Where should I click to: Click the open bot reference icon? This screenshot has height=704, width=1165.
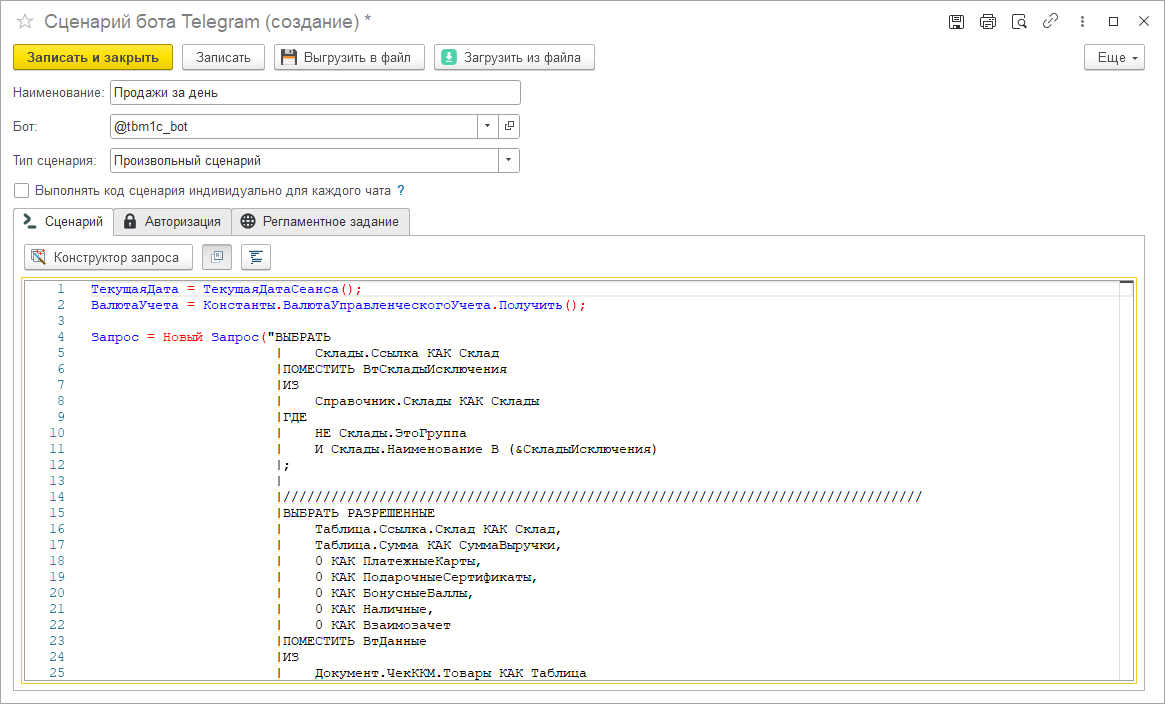point(509,126)
